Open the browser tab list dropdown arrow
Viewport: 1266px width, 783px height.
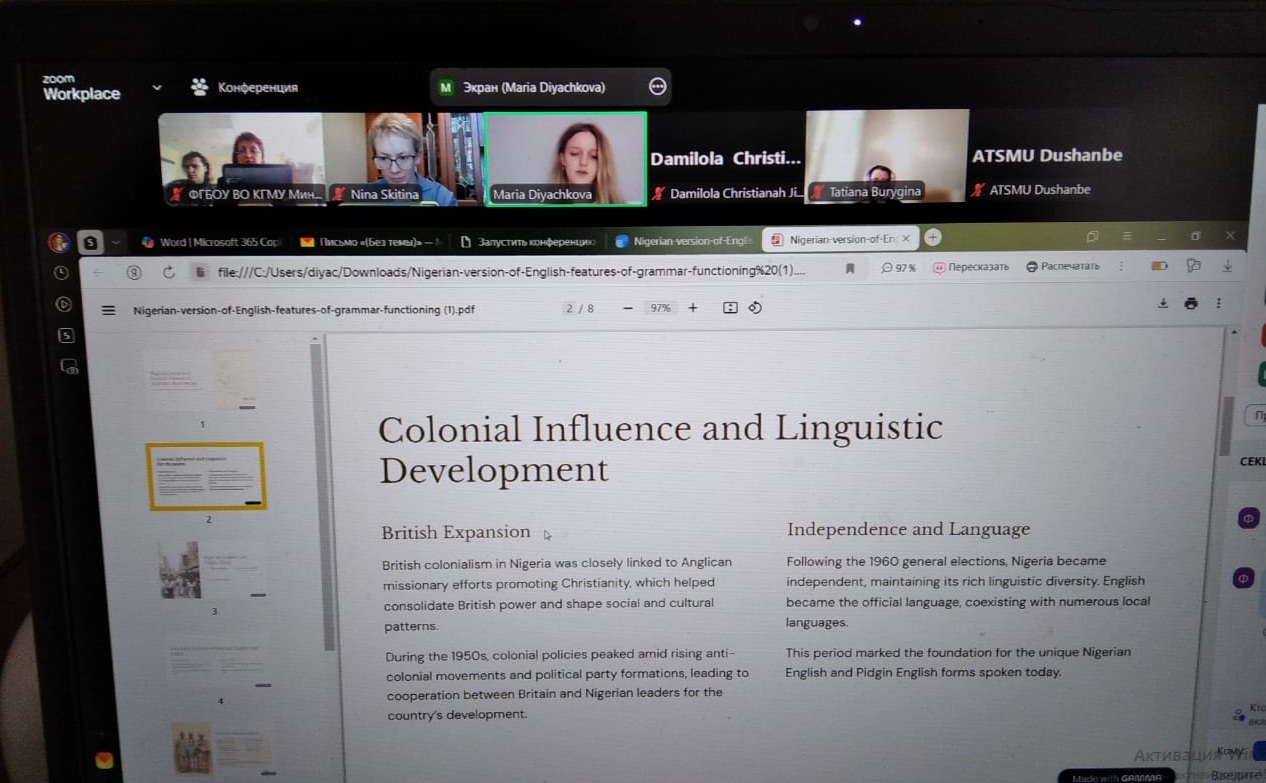116,242
